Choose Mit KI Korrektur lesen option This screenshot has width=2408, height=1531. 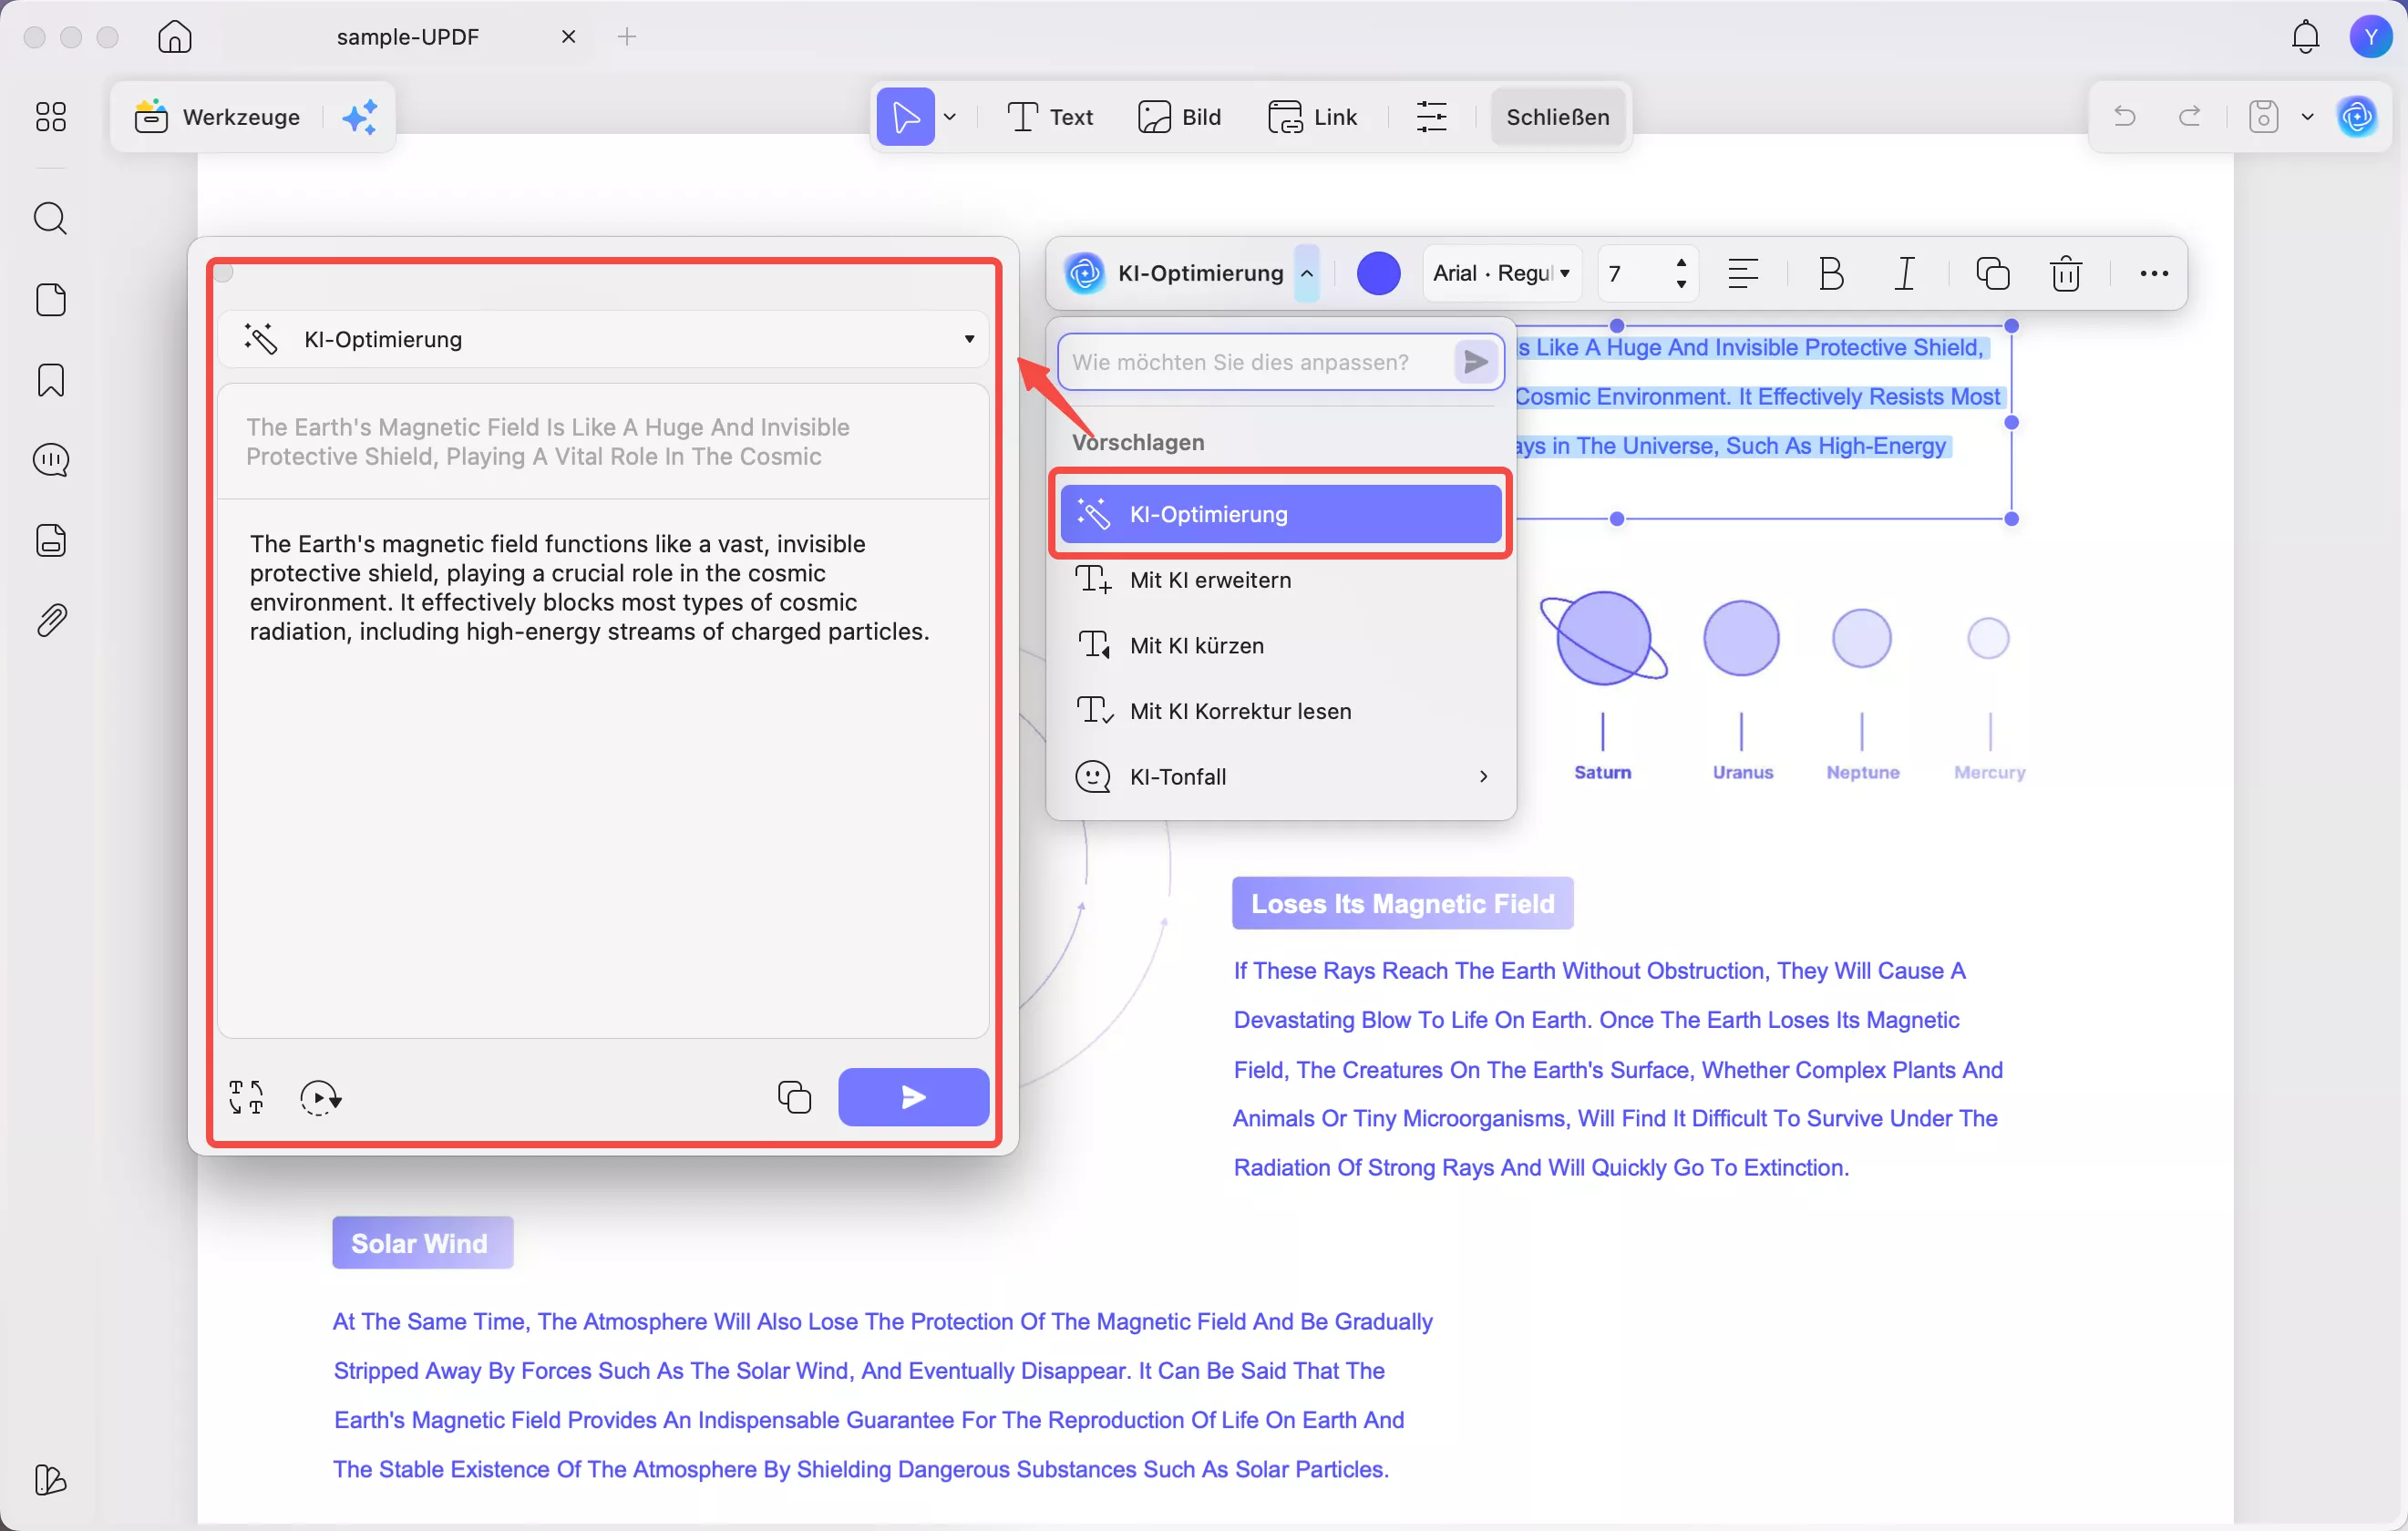[1240, 711]
